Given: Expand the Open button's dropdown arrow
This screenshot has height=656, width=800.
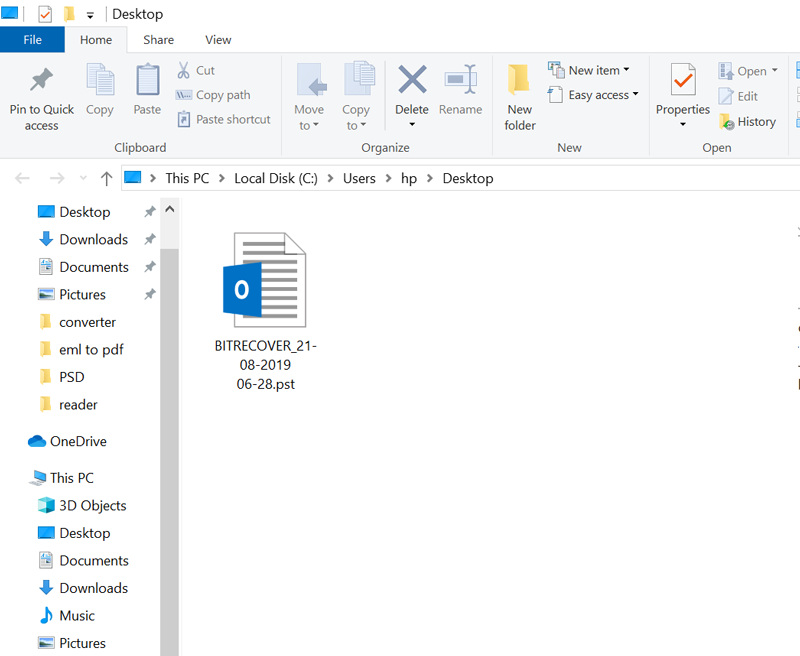Looking at the screenshot, I should [774, 70].
